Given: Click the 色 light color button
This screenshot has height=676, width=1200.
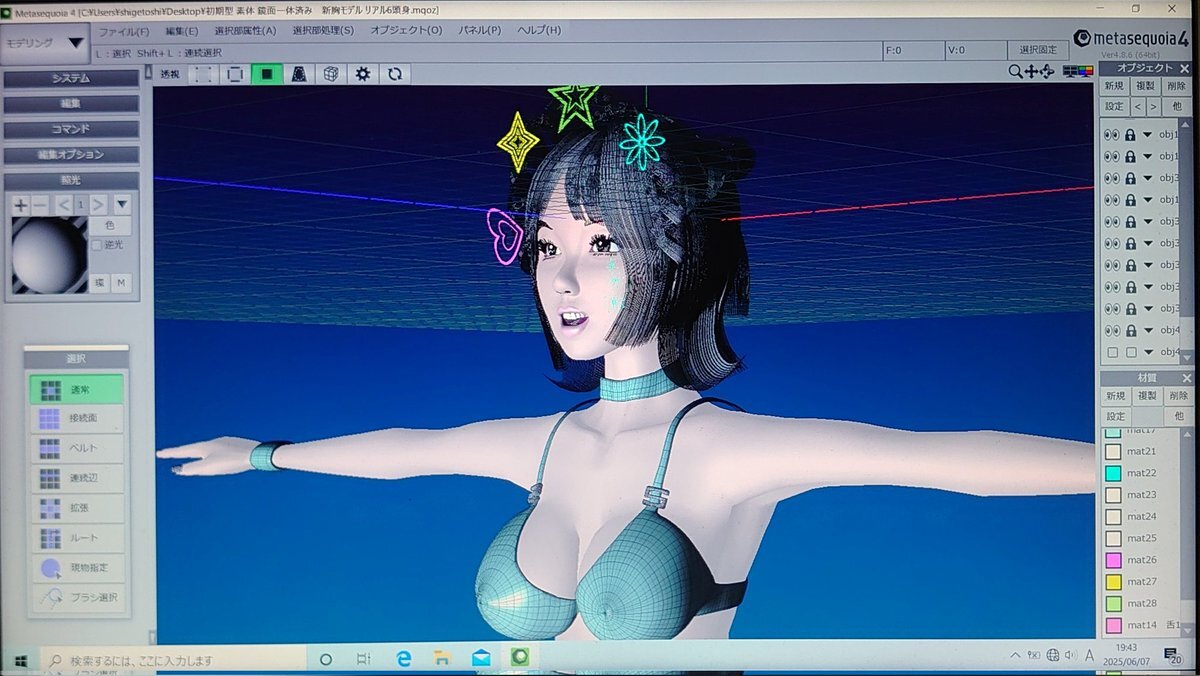Looking at the screenshot, I should point(110,226).
